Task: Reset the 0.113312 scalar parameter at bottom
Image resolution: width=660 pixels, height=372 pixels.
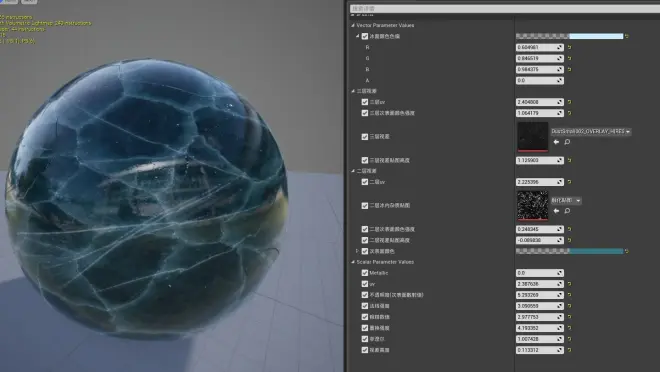Action: click(570, 350)
